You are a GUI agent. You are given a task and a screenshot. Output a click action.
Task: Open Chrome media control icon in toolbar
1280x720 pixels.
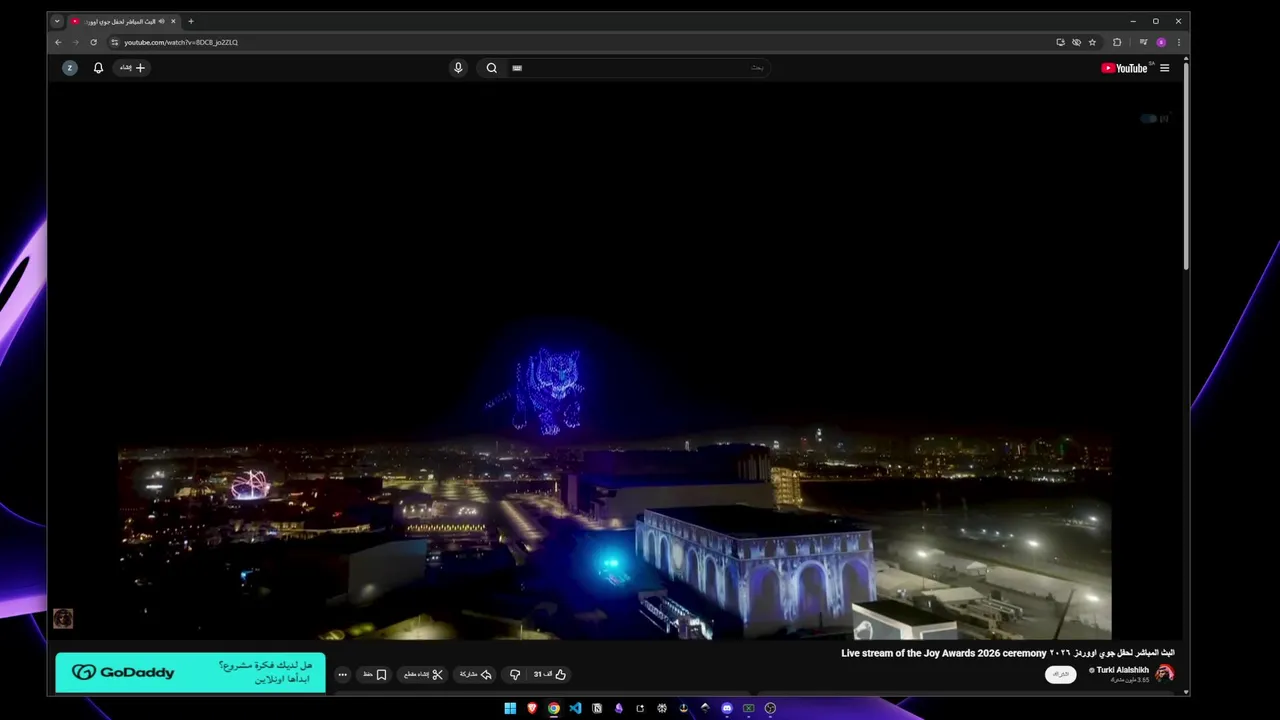[x=1143, y=42]
